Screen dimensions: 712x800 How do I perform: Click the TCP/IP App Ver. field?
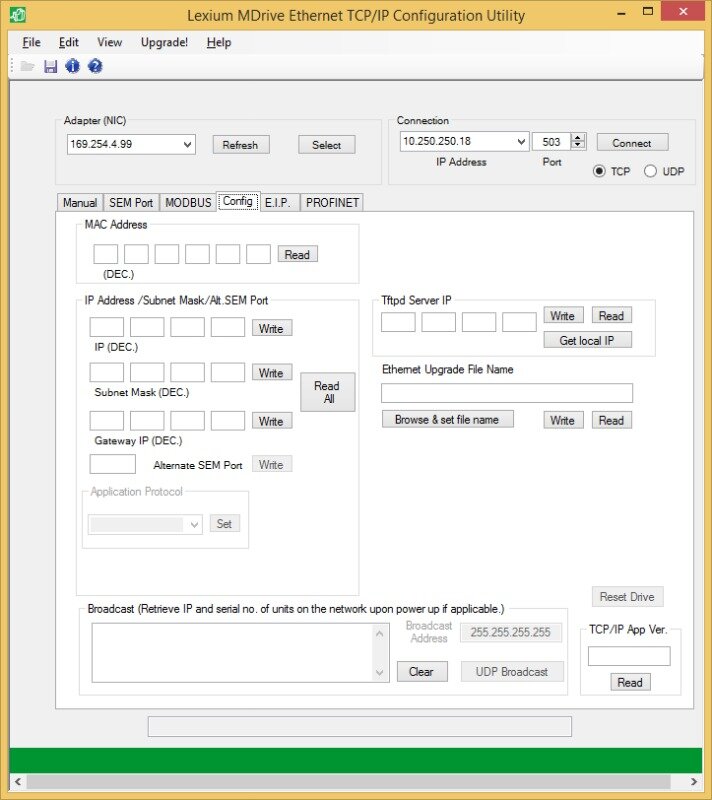tap(629, 656)
